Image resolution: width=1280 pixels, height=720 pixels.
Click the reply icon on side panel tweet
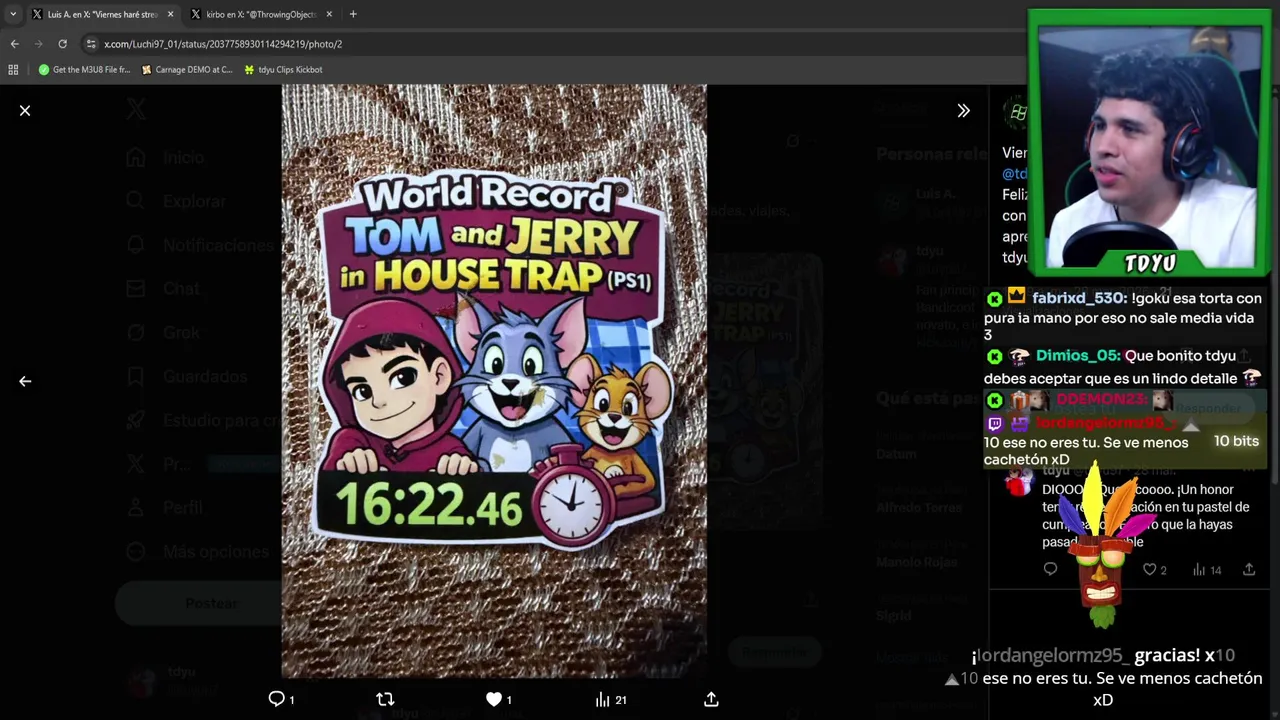[1050, 569]
